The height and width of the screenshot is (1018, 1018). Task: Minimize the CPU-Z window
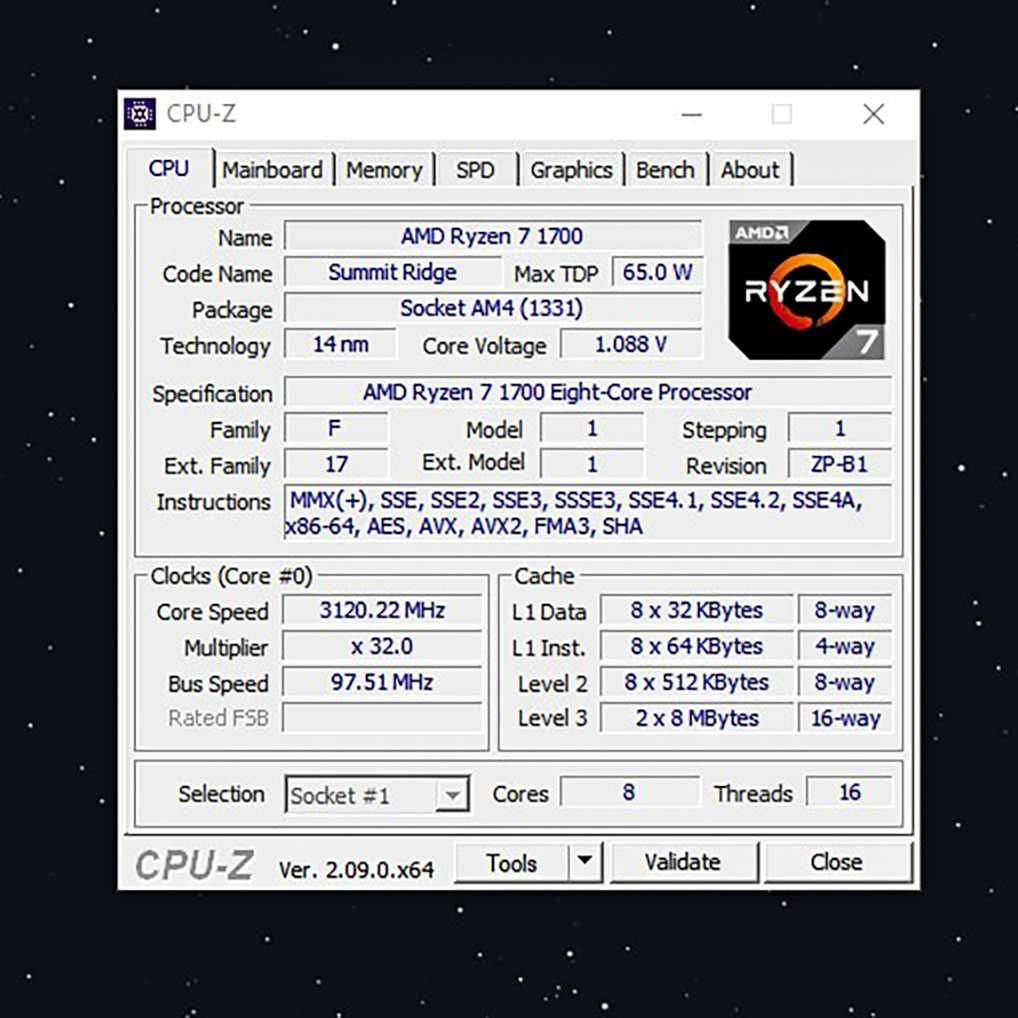pyautogui.click(x=692, y=114)
